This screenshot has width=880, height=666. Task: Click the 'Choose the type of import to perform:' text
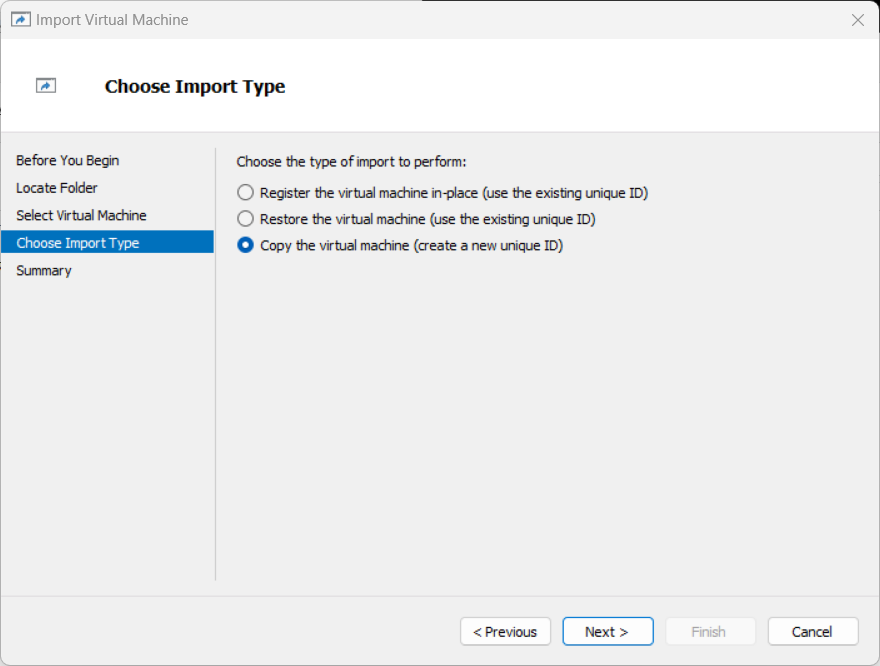coord(351,162)
